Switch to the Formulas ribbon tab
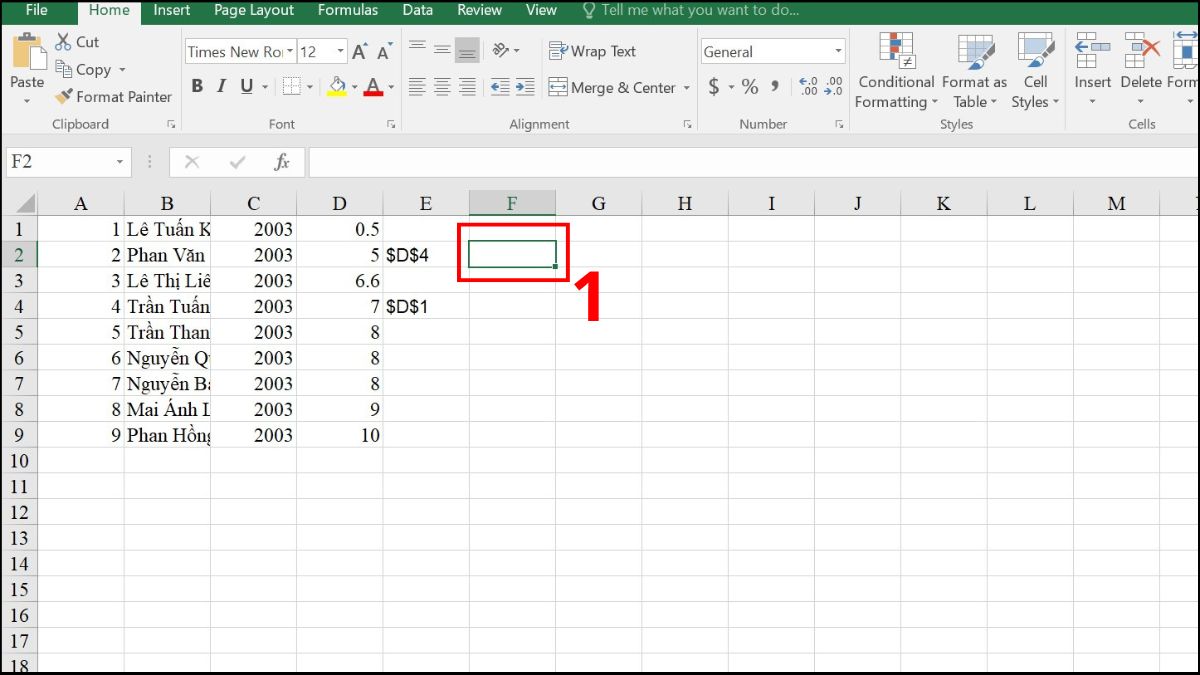The image size is (1200, 675). point(347,11)
